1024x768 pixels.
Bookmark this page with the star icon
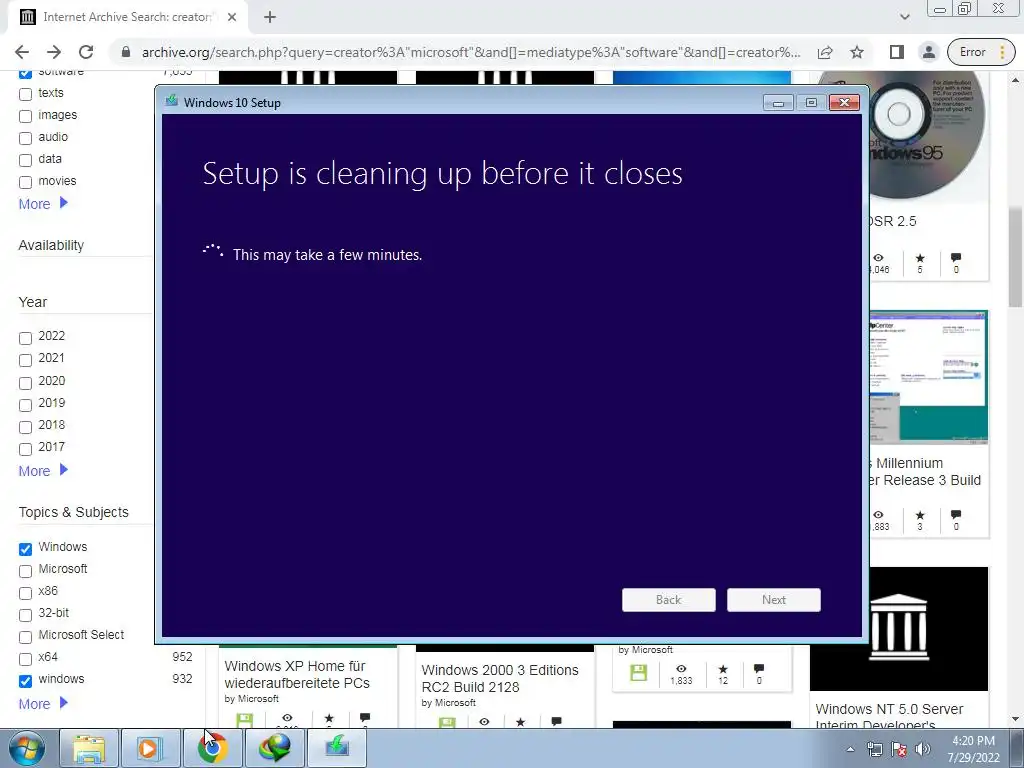[857, 52]
